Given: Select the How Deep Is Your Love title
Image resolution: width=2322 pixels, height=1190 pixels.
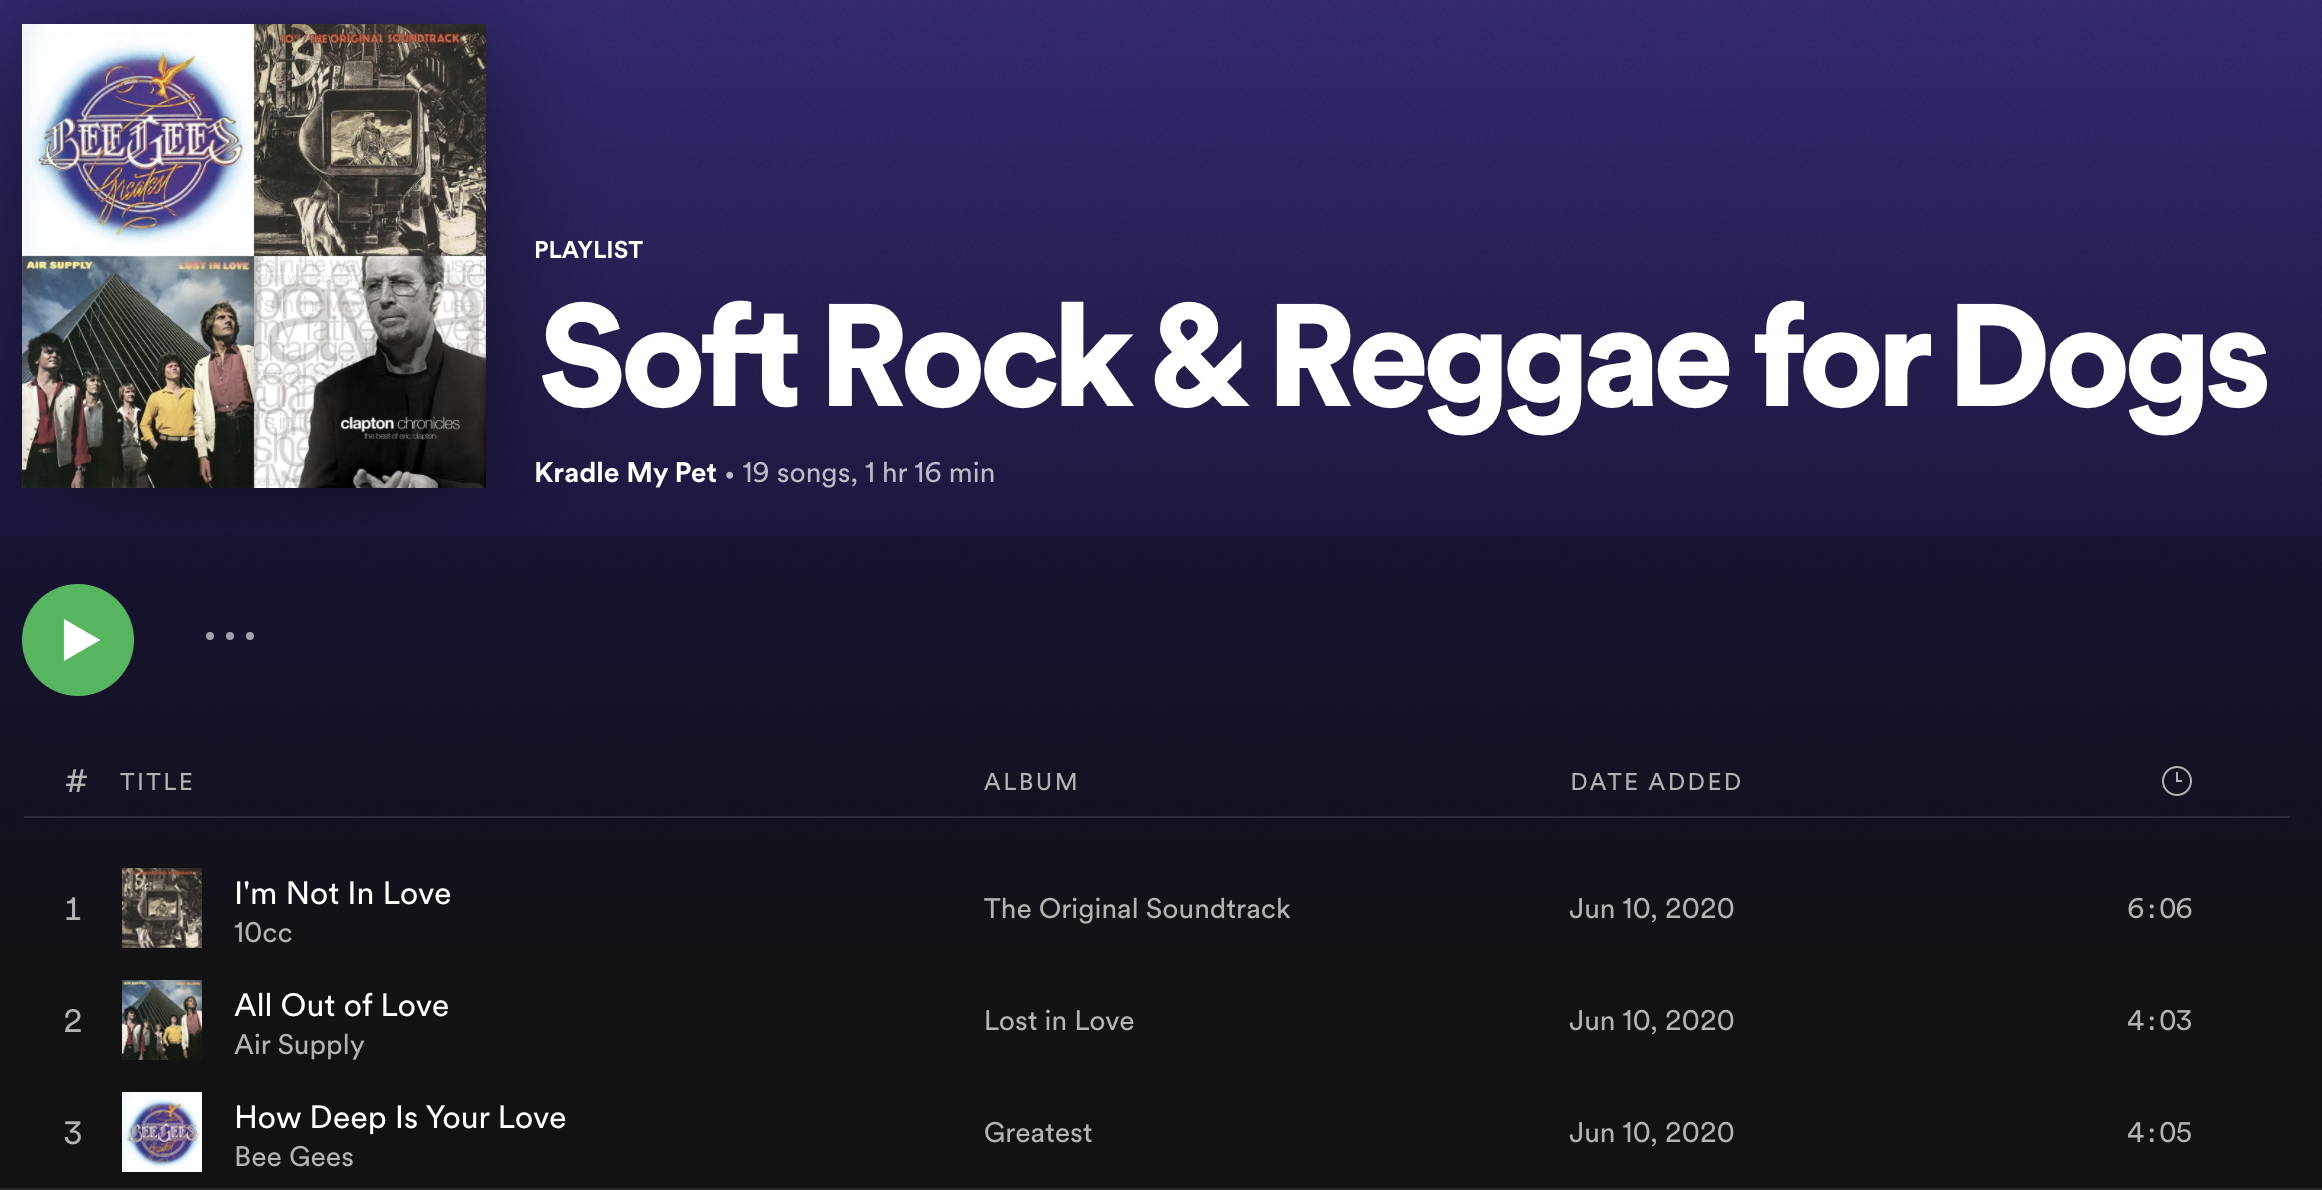Looking at the screenshot, I should [400, 1117].
